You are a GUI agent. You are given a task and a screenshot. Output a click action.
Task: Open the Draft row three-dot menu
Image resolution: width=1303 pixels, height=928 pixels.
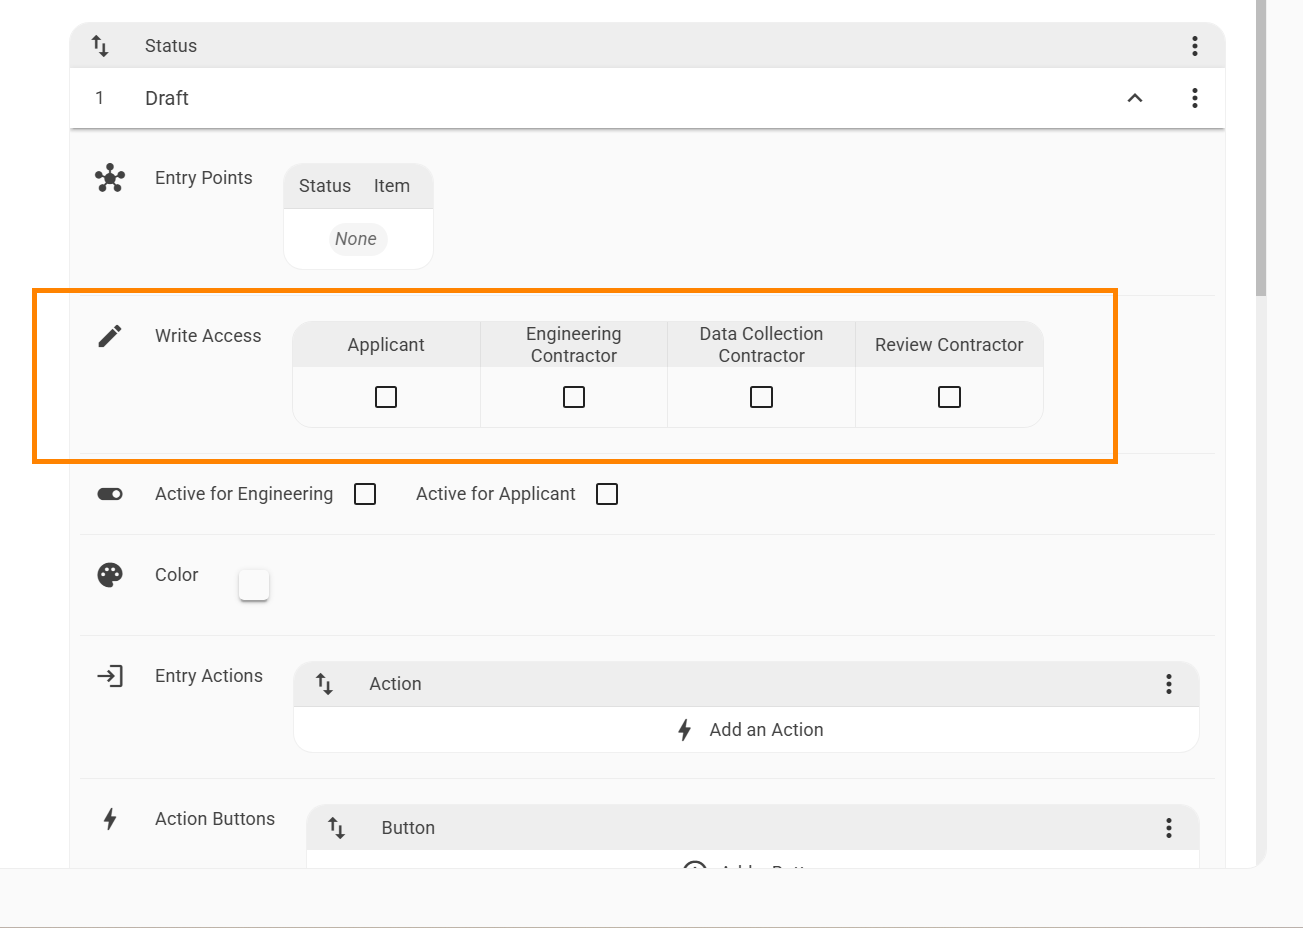pyautogui.click(x=1194, y=98)
